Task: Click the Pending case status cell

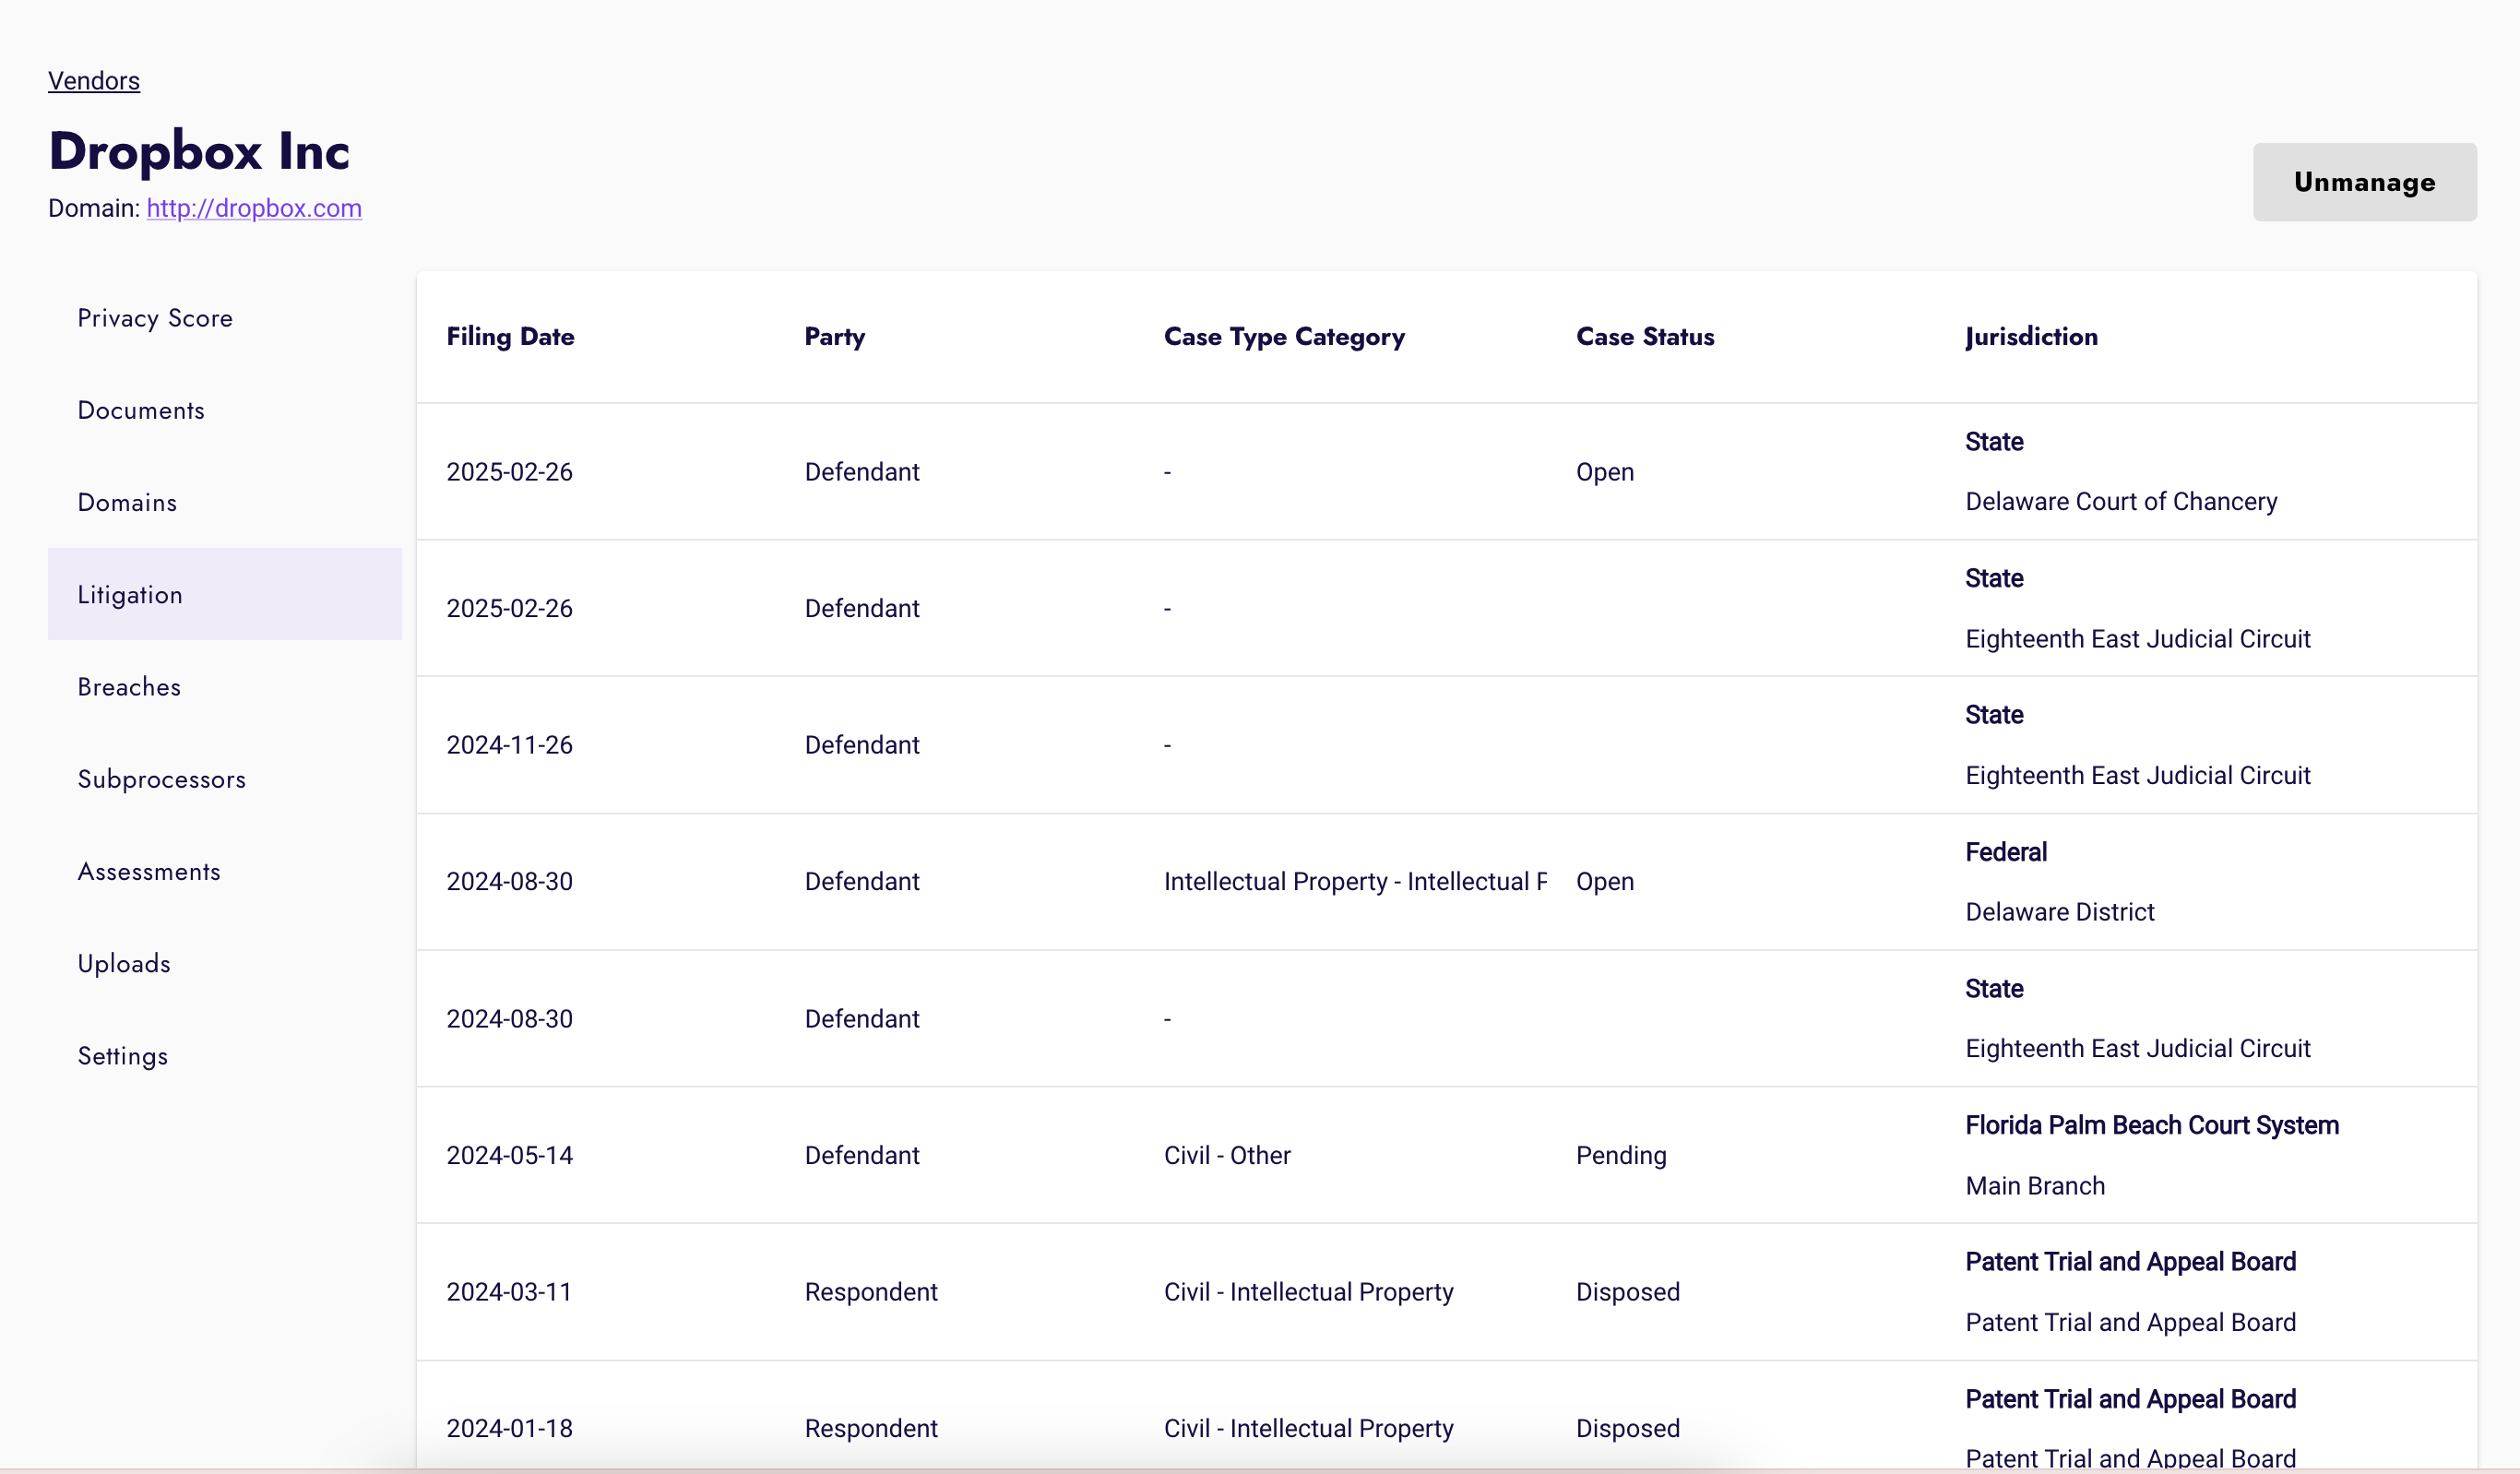Action: pyautogui.click(x=1621, y=1155)
